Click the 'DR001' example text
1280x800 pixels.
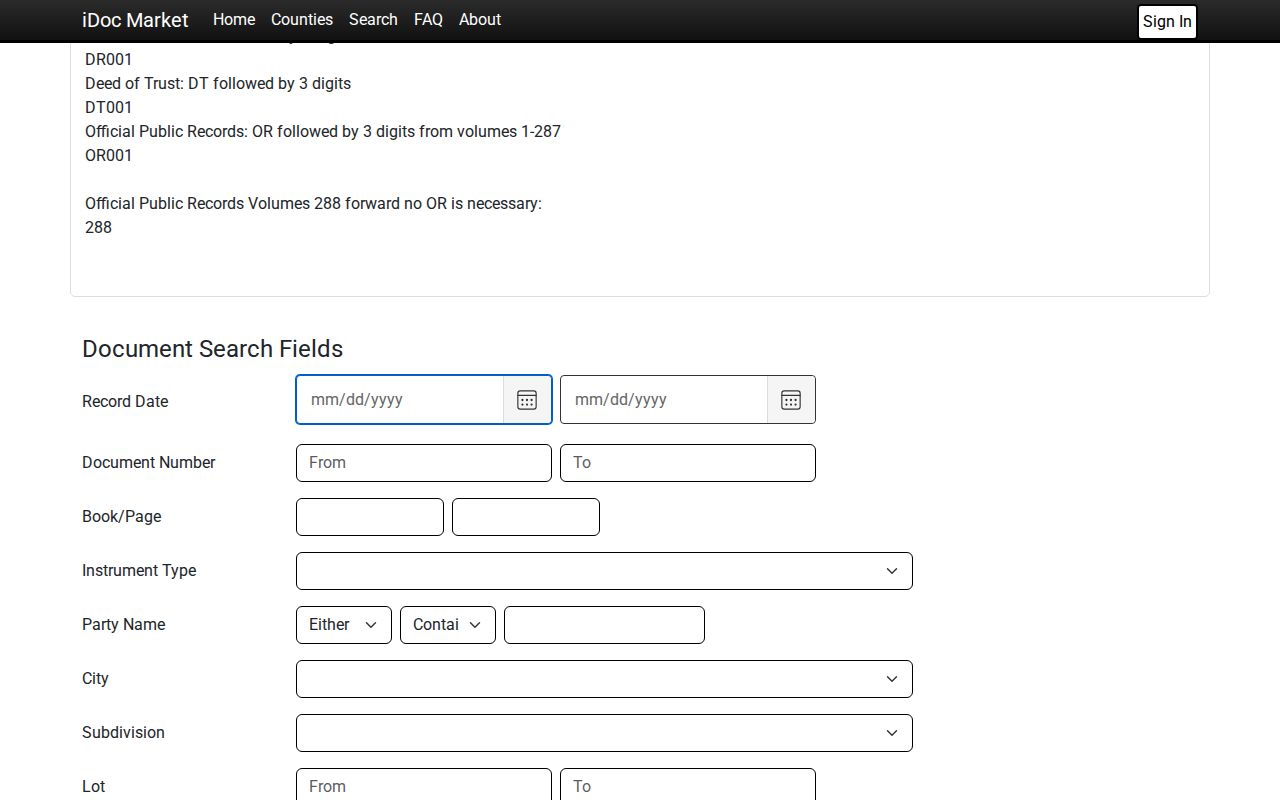click(108, 59)
